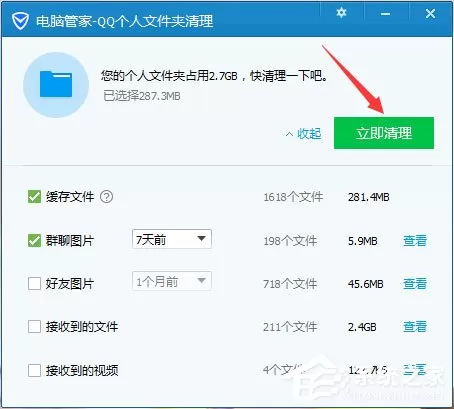The height and width of the screenshot is (409, 454).
Task: Uncheck the 缓存文件 checkbox
Action: [34, 197]
